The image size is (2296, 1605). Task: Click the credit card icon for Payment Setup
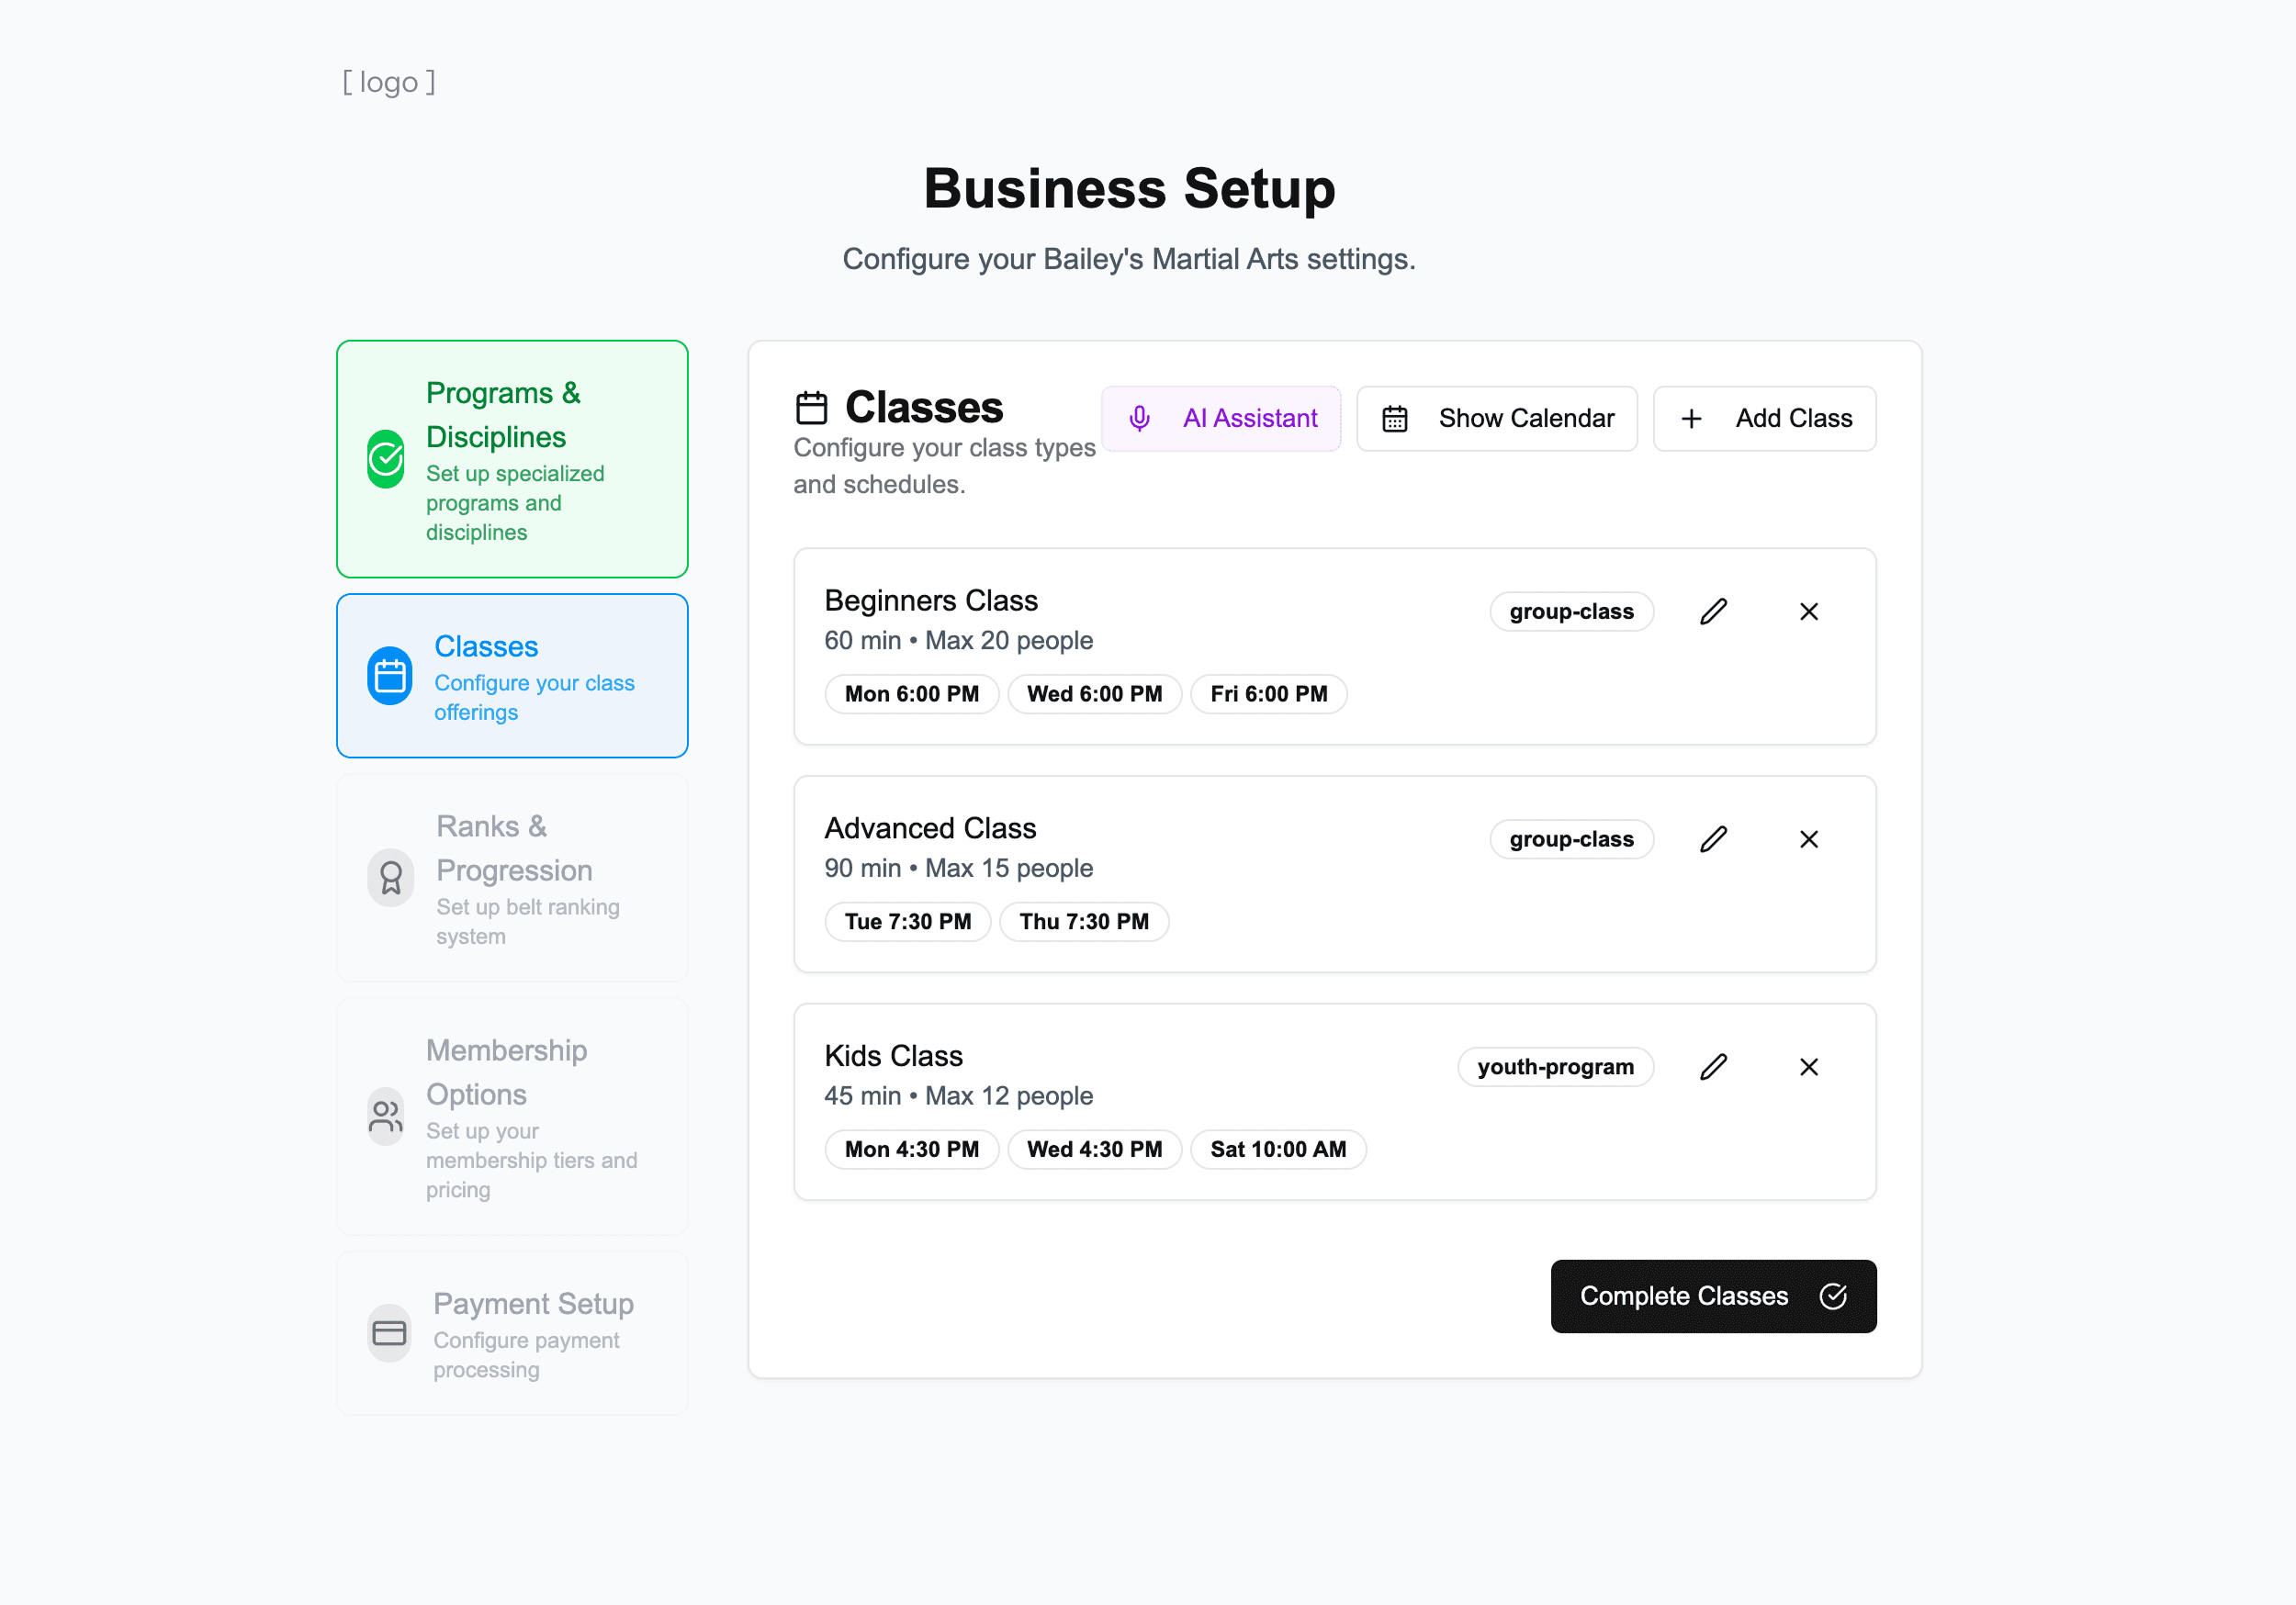click(x=389, y=1333)
